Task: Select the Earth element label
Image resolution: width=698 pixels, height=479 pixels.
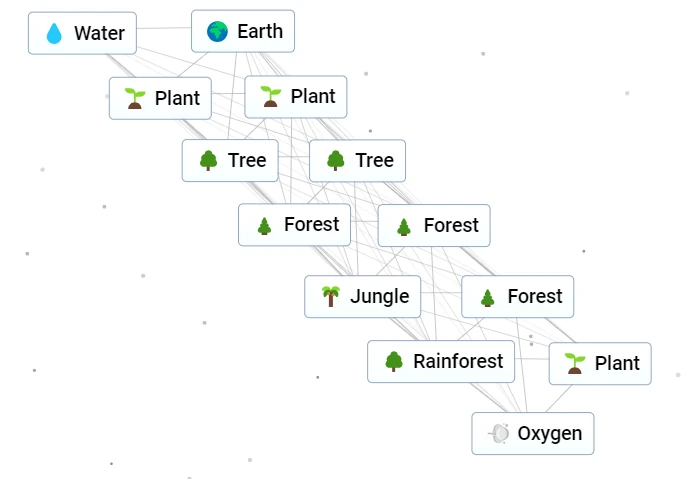Action: [x=260, y=32]
